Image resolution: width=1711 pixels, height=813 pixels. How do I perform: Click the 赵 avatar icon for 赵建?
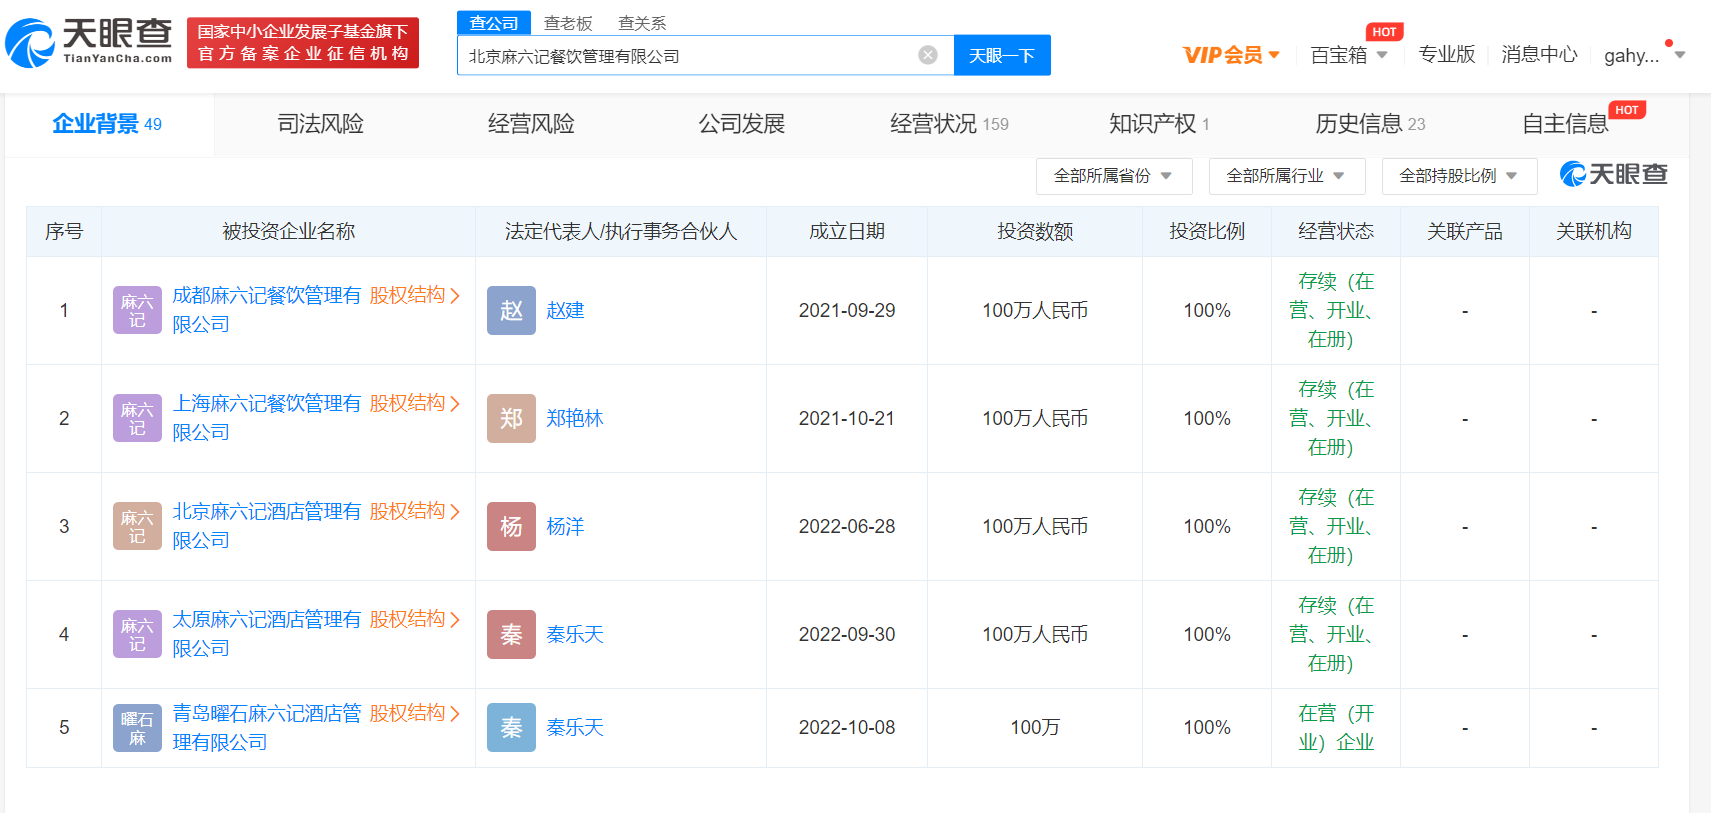511,310
